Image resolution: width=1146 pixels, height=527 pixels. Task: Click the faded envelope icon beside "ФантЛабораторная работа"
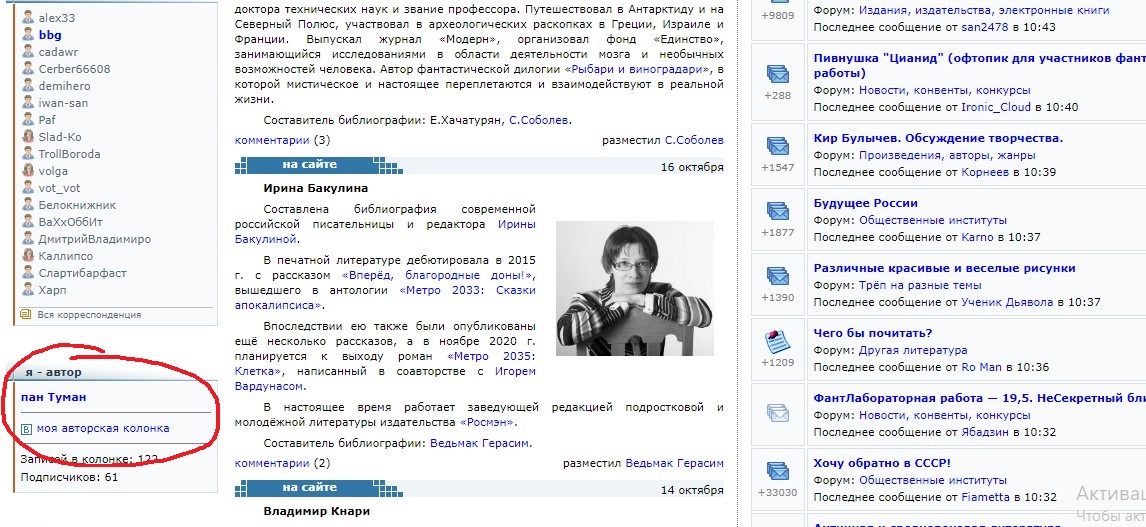777,412
